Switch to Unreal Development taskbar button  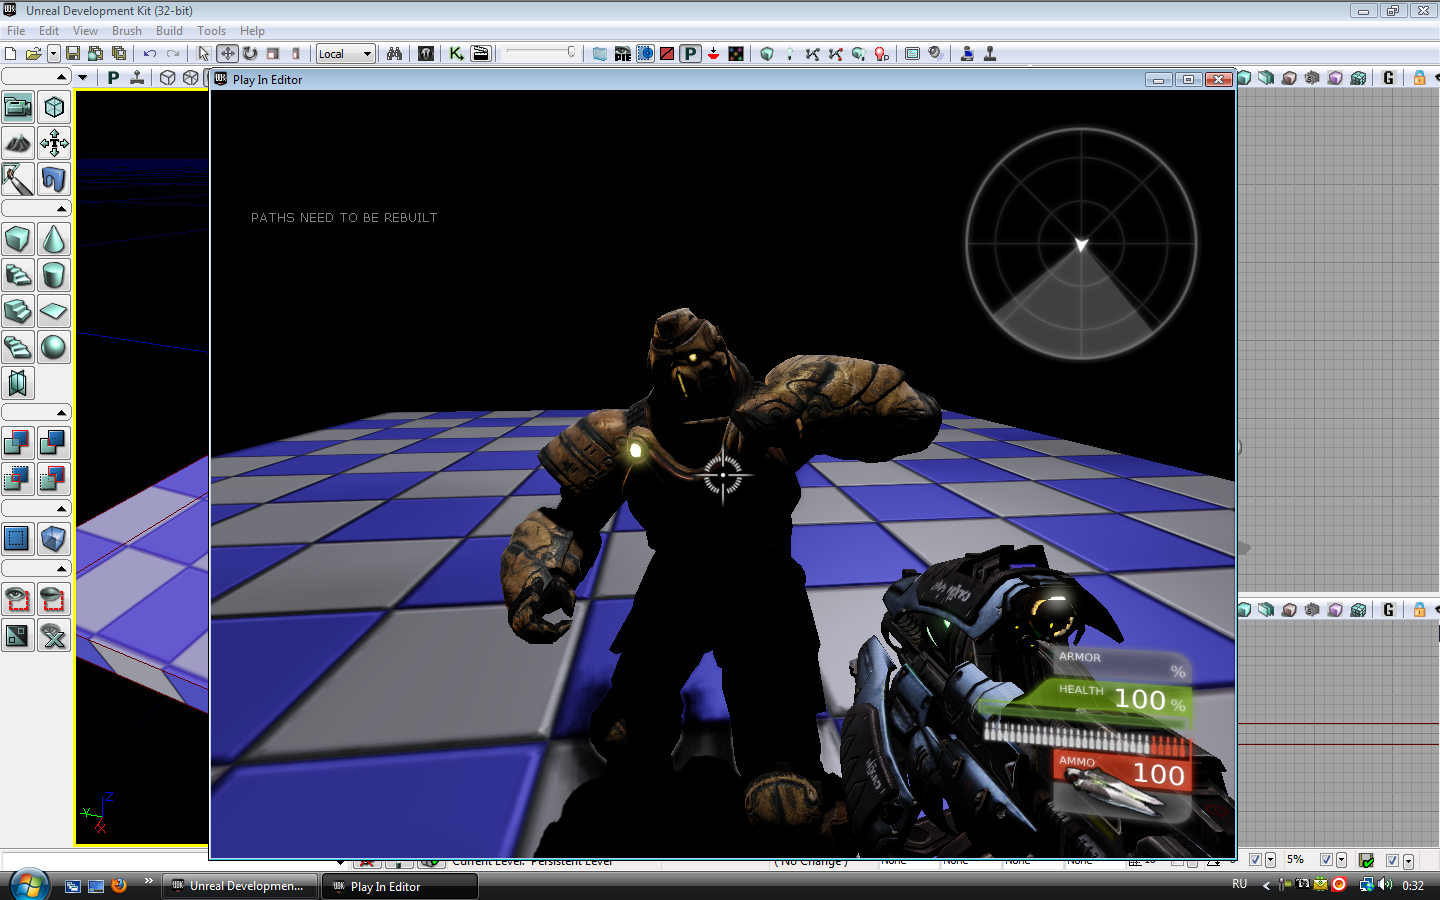coord(240,886)
